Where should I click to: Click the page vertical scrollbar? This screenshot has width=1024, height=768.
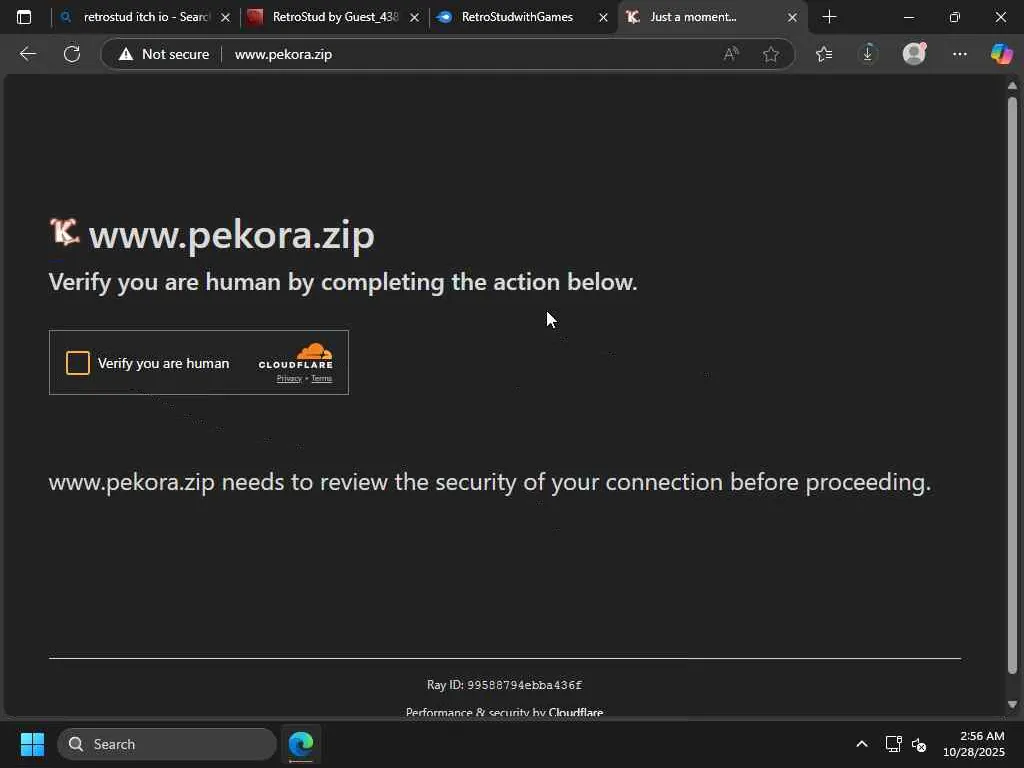tap(1012, 380)
